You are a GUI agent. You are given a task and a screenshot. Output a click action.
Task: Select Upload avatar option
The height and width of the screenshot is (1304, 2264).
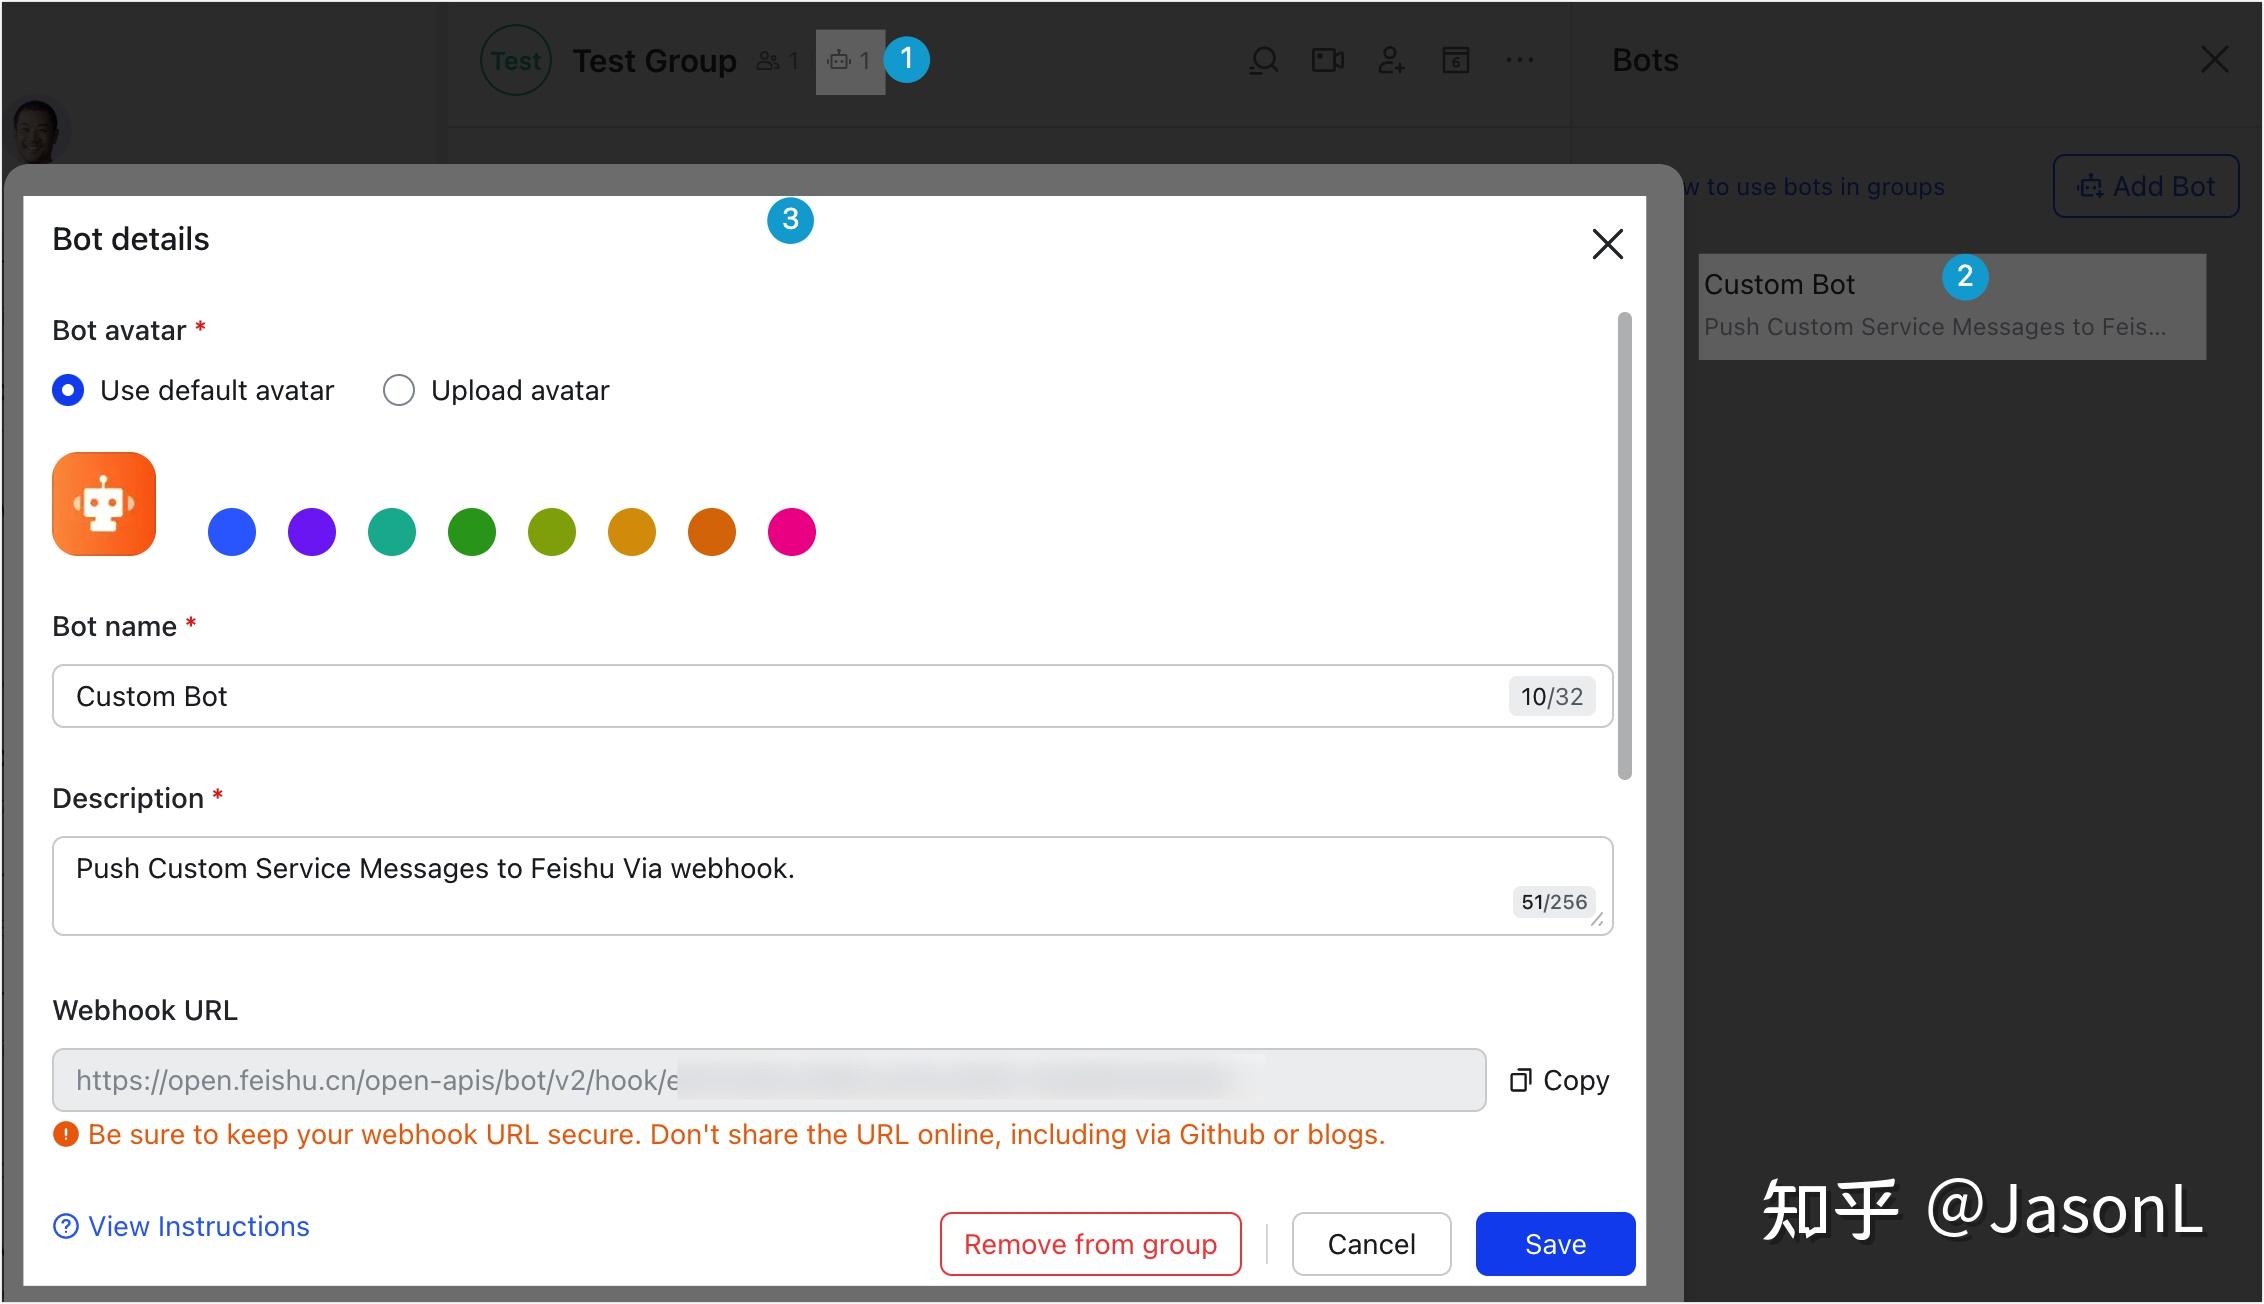[x=399, y=390]
